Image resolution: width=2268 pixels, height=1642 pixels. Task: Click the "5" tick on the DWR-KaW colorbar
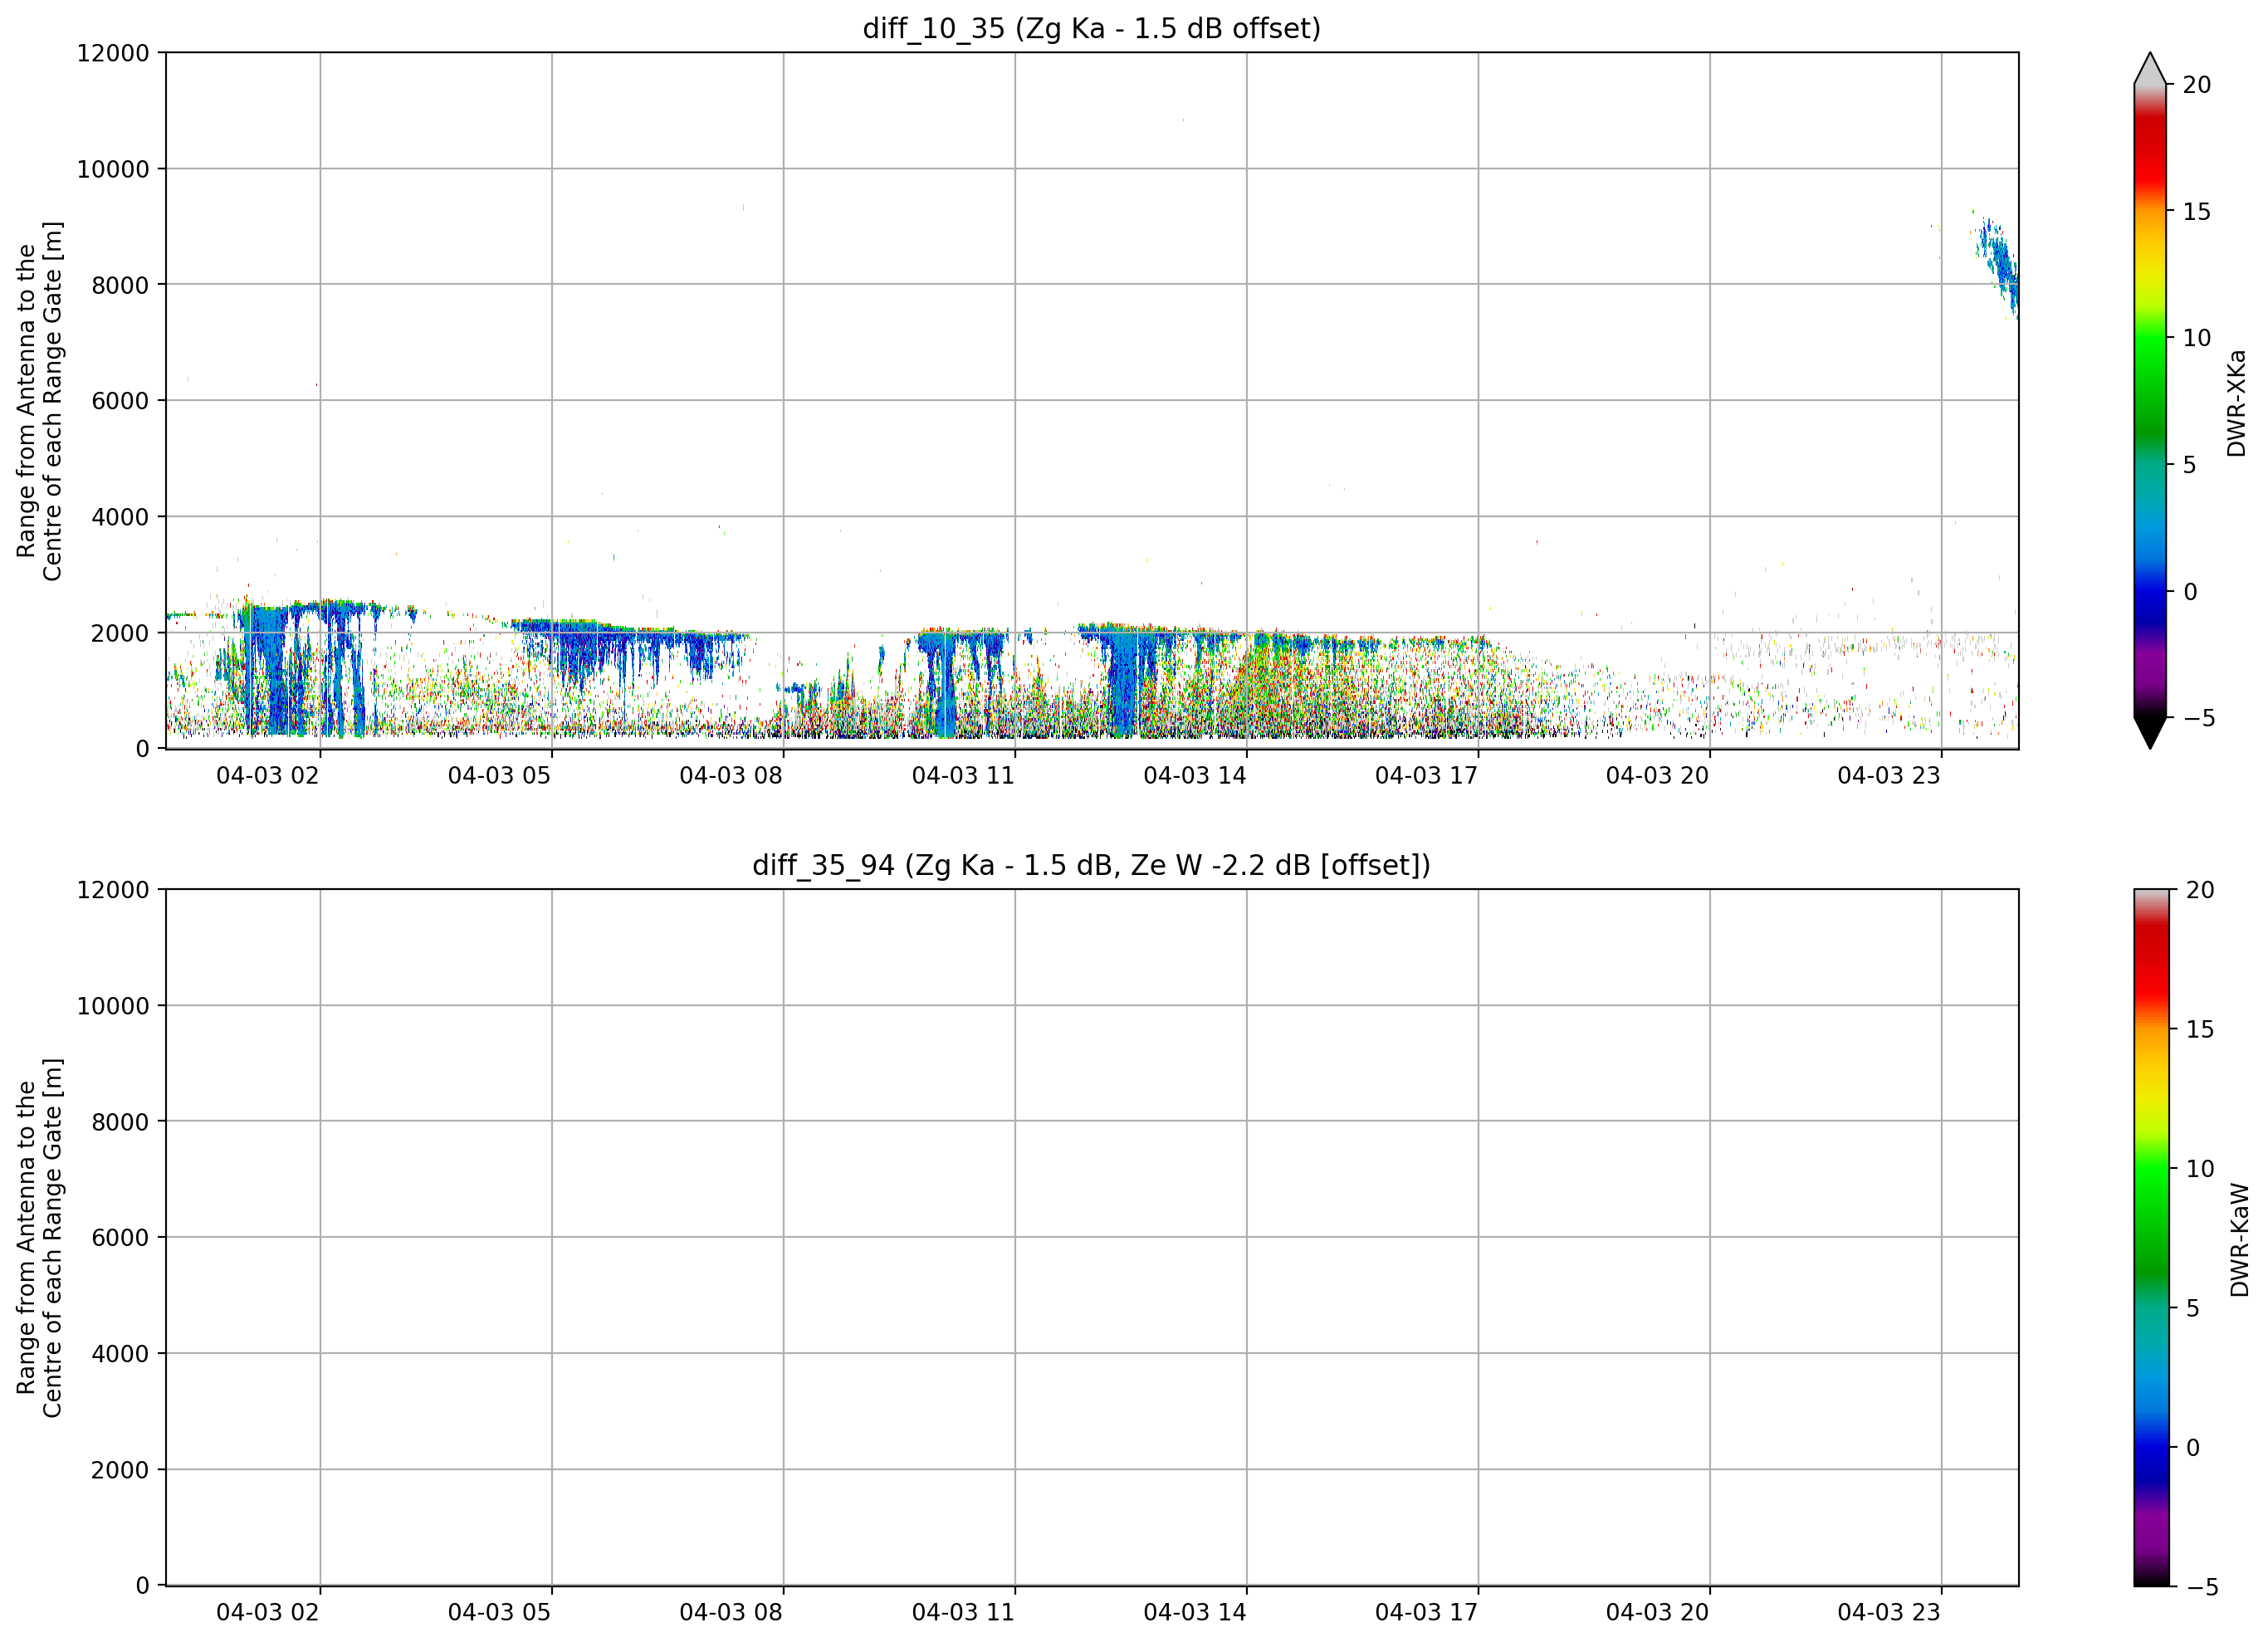pyautogui.click(x=2194, y=1309)
